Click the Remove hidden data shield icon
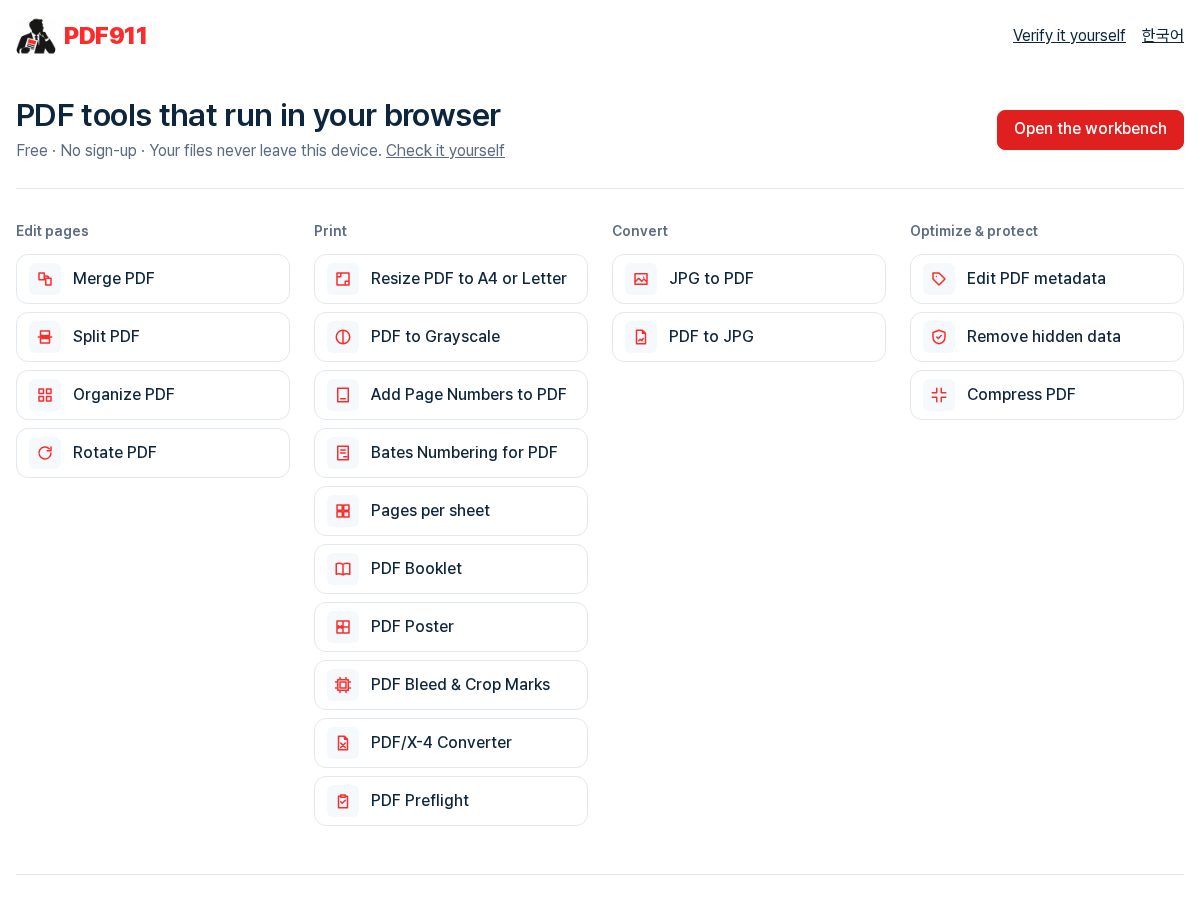 tap(939, 337)
